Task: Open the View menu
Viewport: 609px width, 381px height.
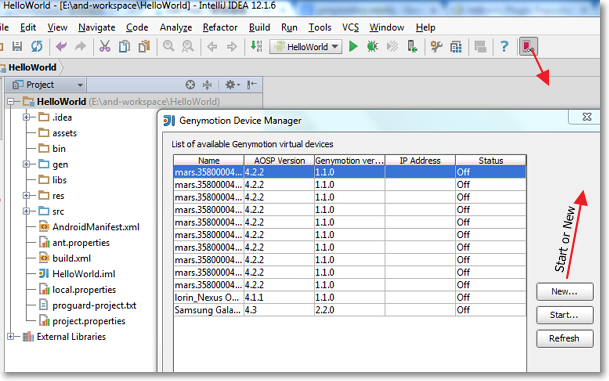Action: coord(57,28)
